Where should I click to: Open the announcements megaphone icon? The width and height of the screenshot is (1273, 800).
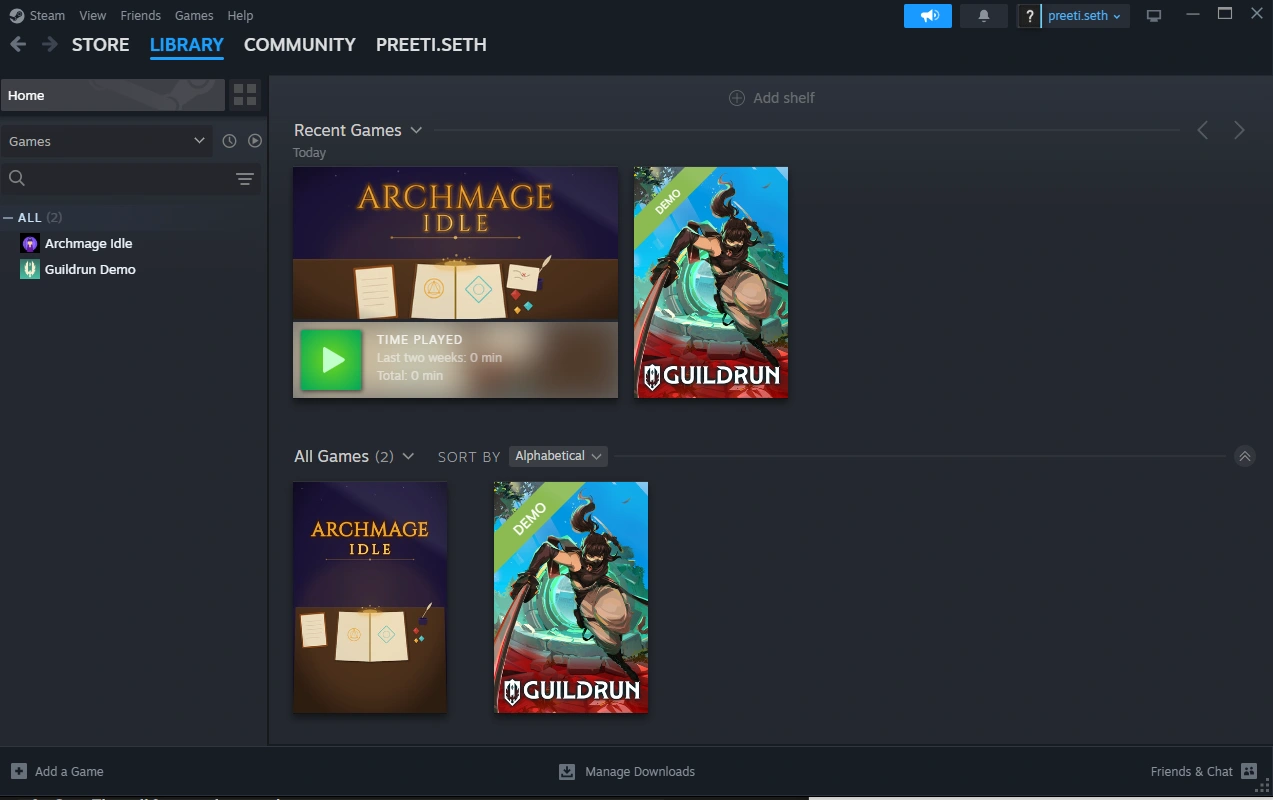[x=928, y=16]
